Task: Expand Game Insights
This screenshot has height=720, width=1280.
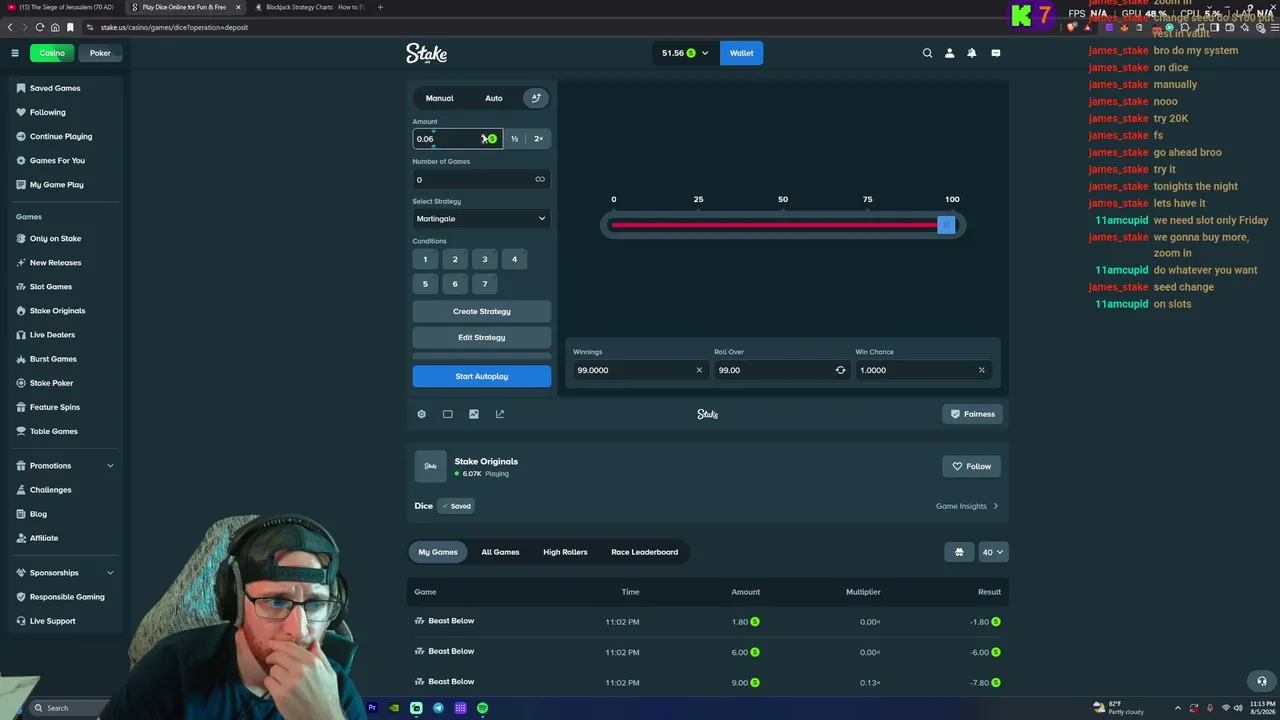Action: click(x=967, y=506)
